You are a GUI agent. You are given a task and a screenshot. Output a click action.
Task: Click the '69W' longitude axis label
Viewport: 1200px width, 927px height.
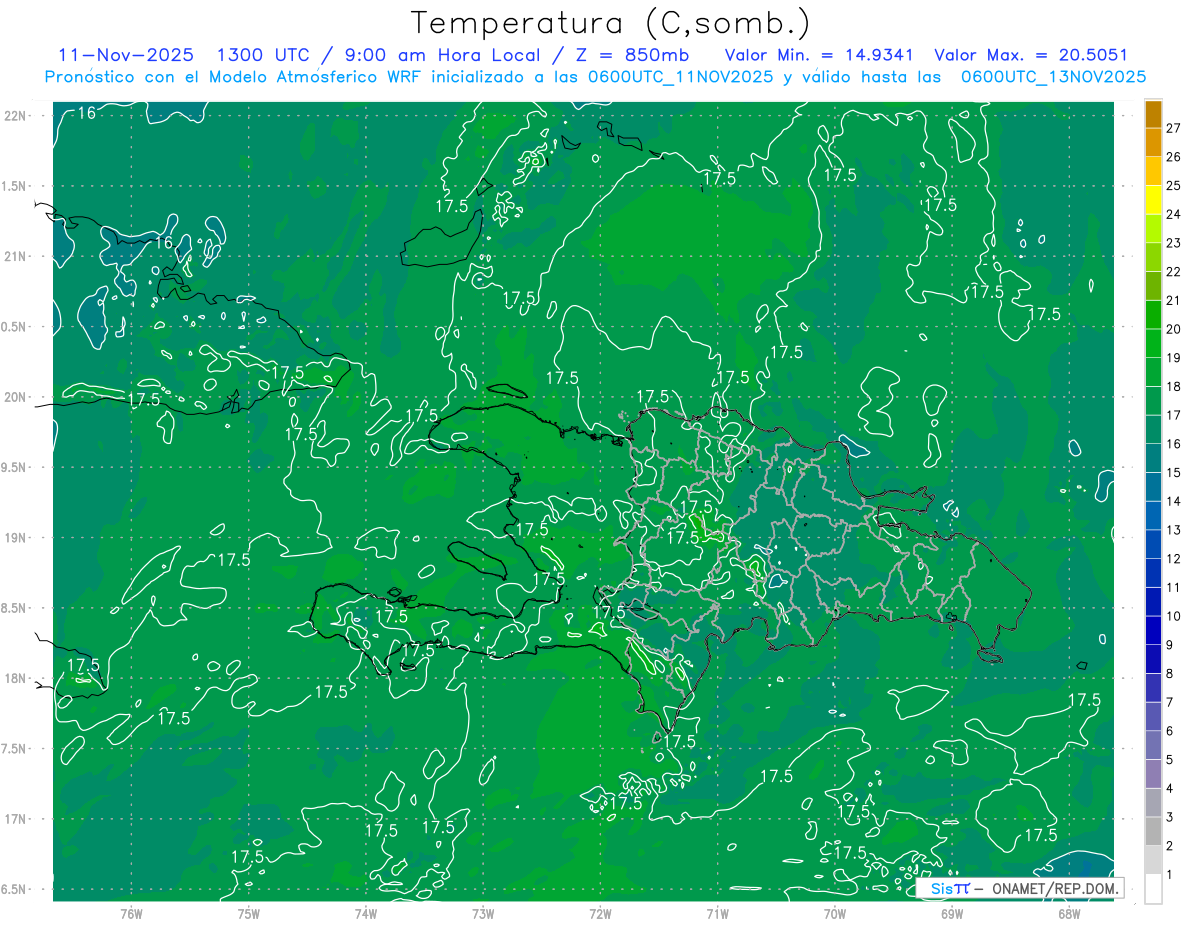[952, 913]
